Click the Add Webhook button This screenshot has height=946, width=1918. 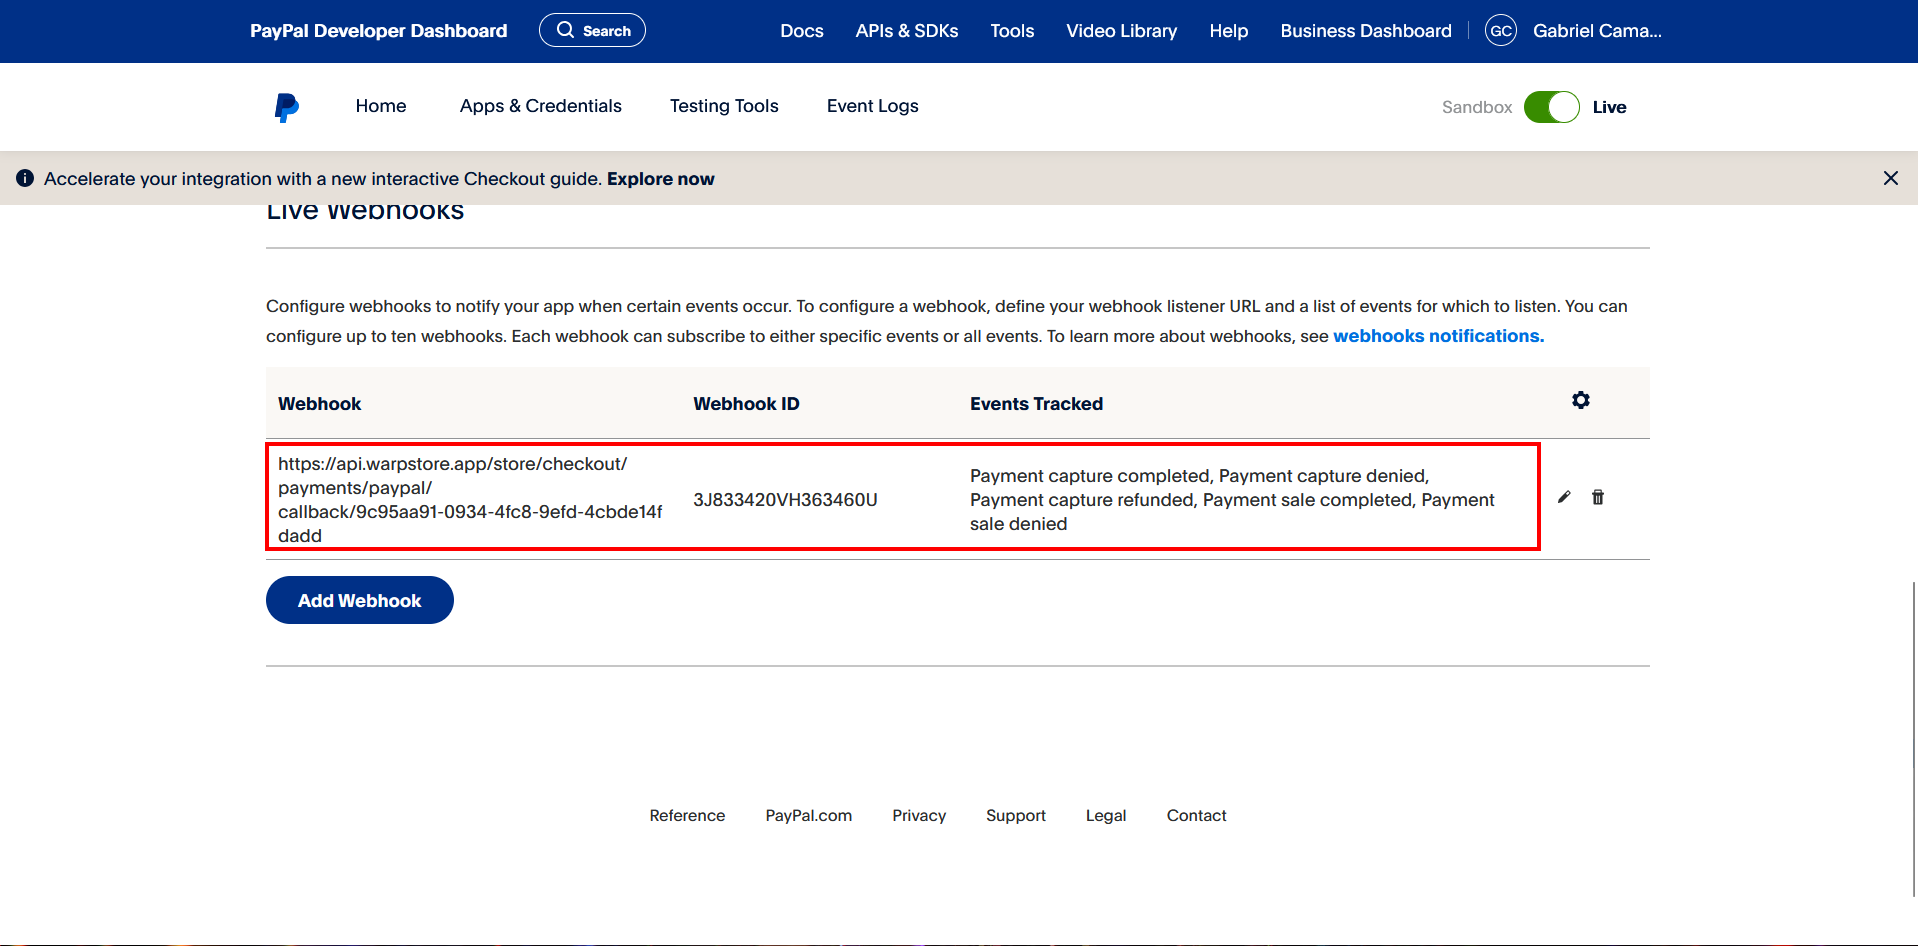(x=360, y=600)
